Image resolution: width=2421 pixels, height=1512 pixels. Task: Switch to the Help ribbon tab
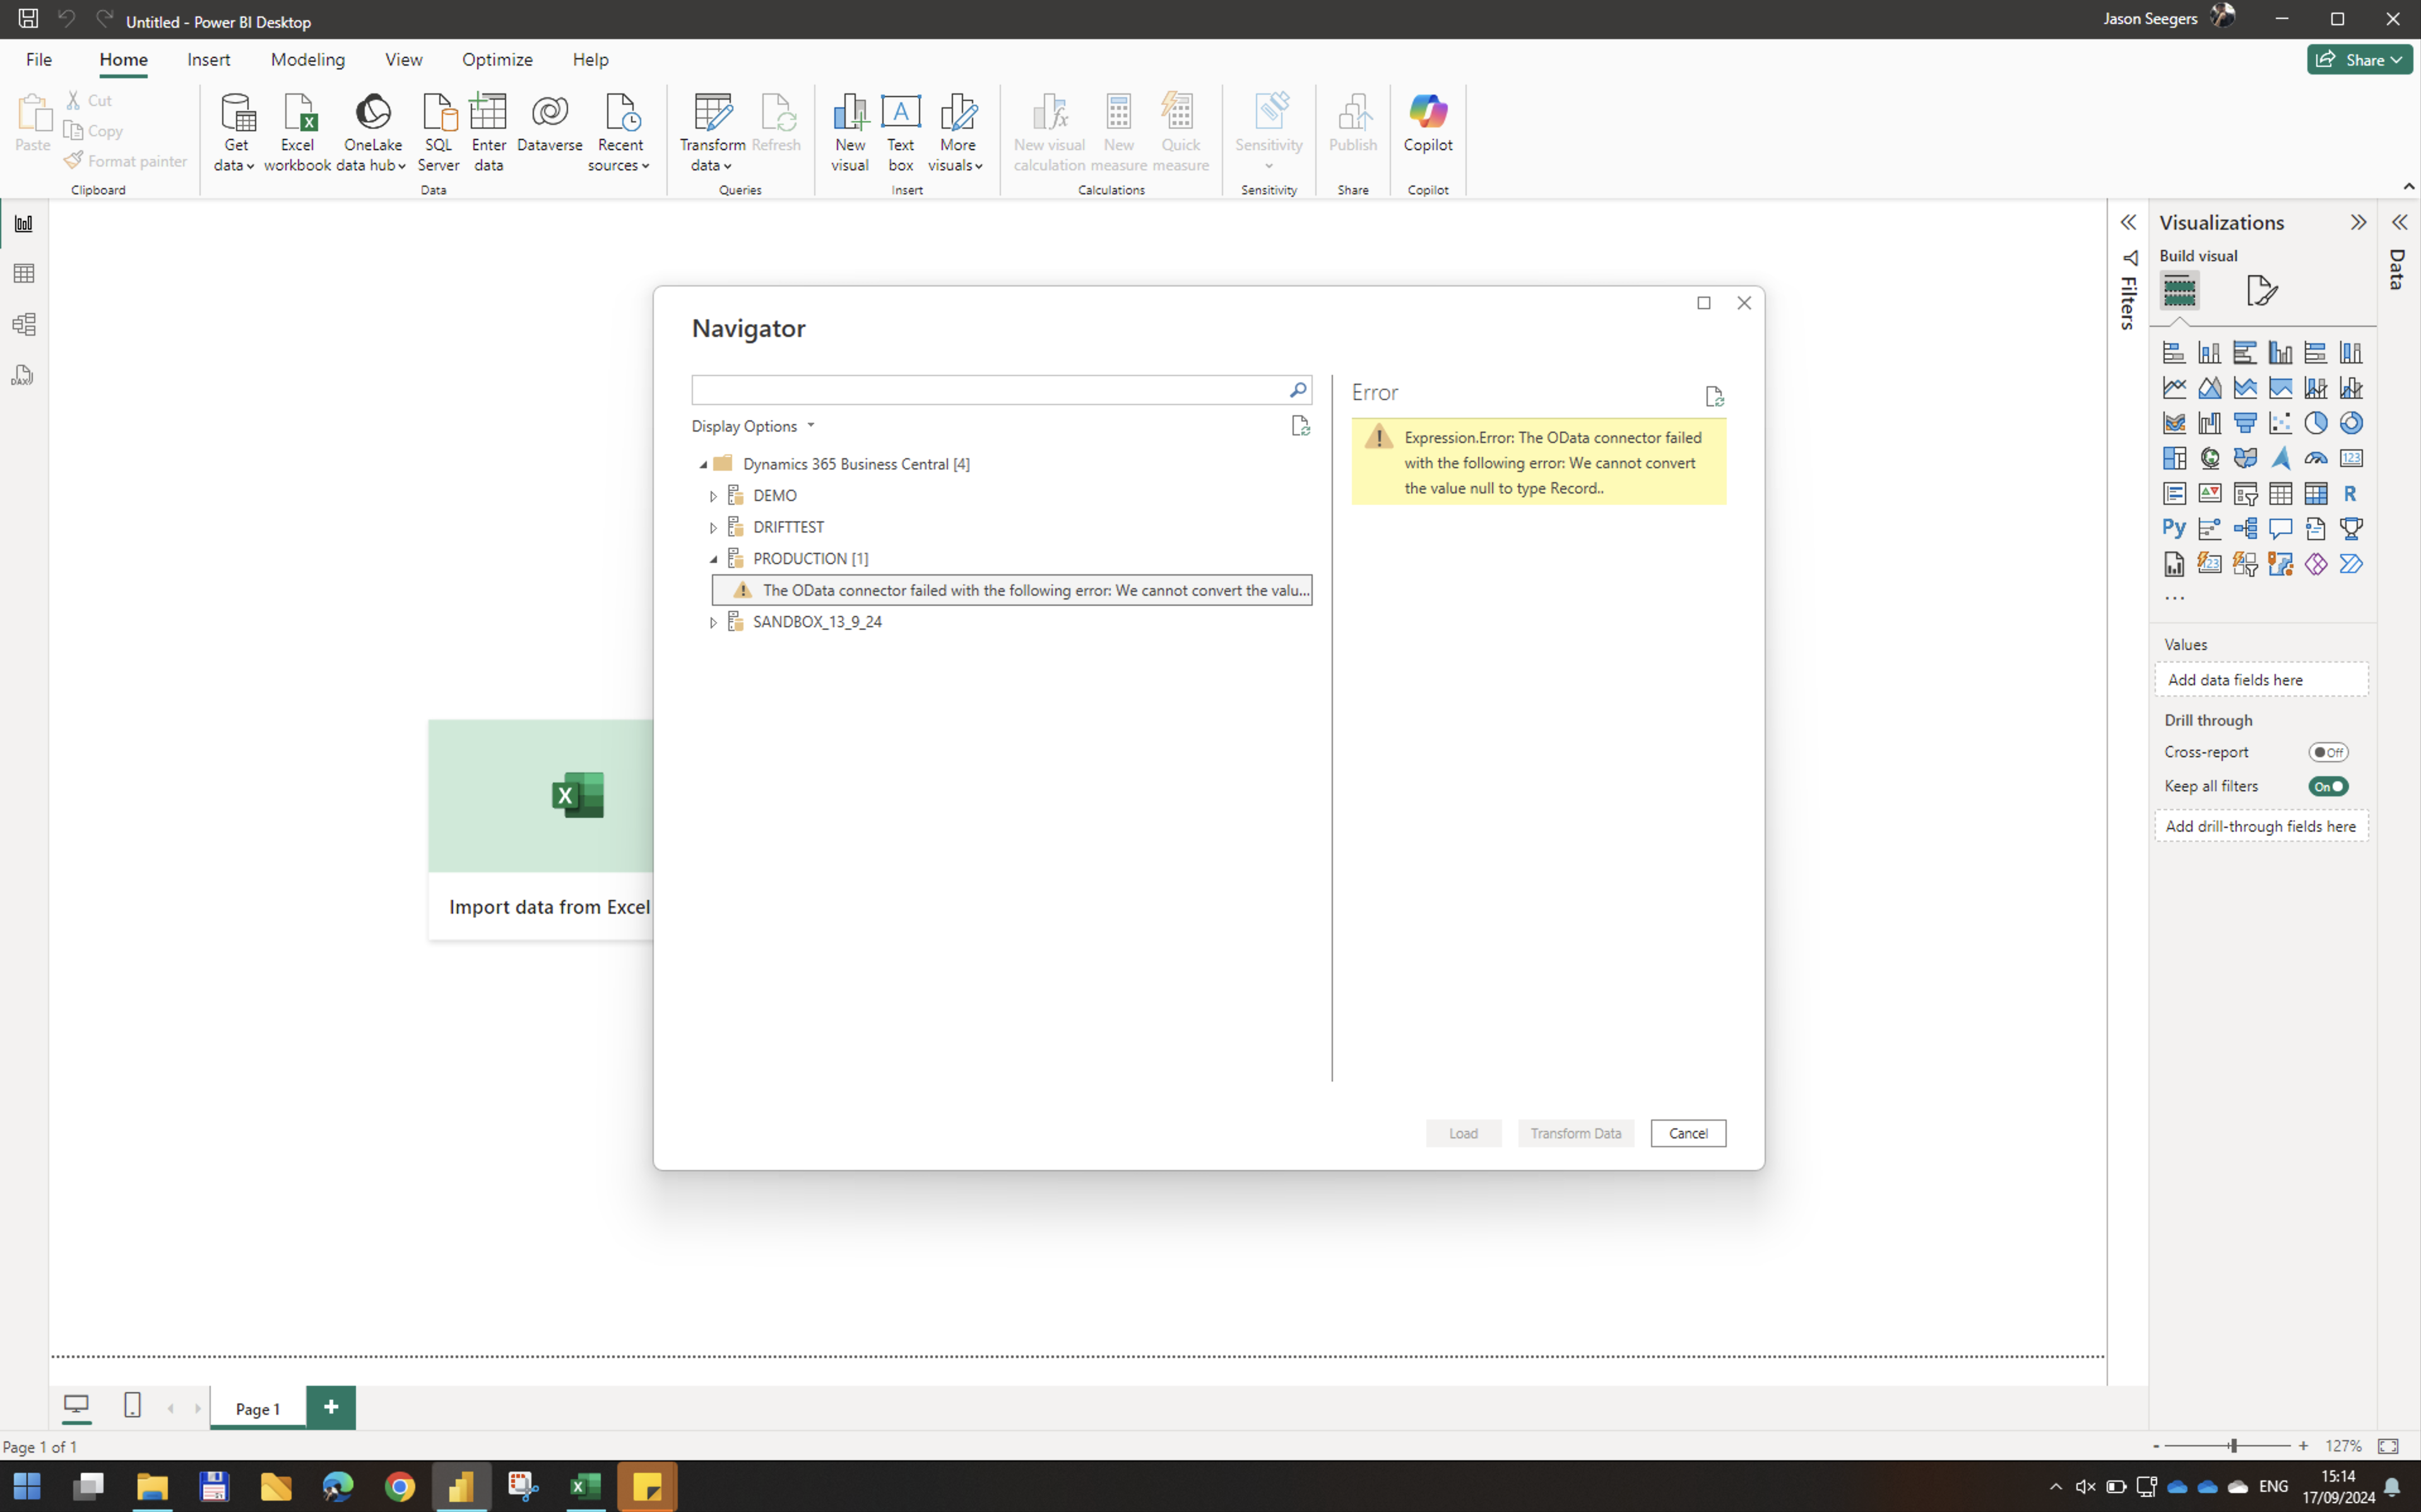(590, 59)
